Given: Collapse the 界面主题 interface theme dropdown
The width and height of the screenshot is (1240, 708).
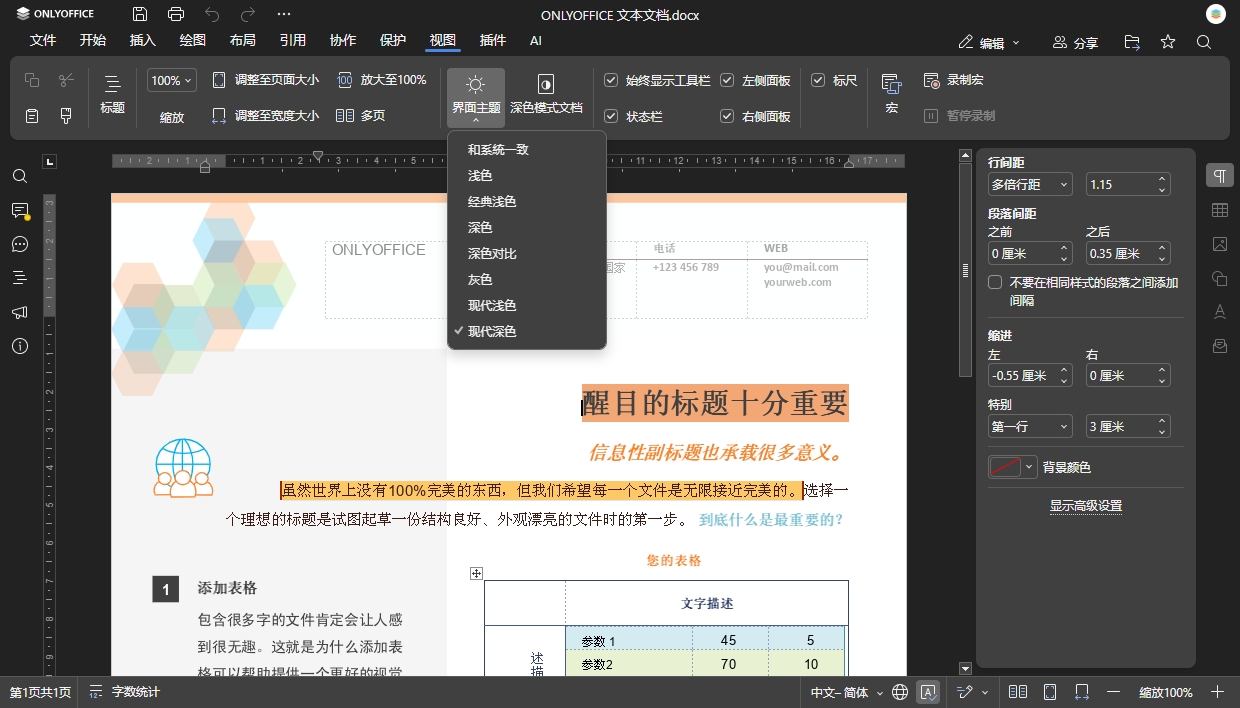Looking at the screenshot, I should coord(476,98).
